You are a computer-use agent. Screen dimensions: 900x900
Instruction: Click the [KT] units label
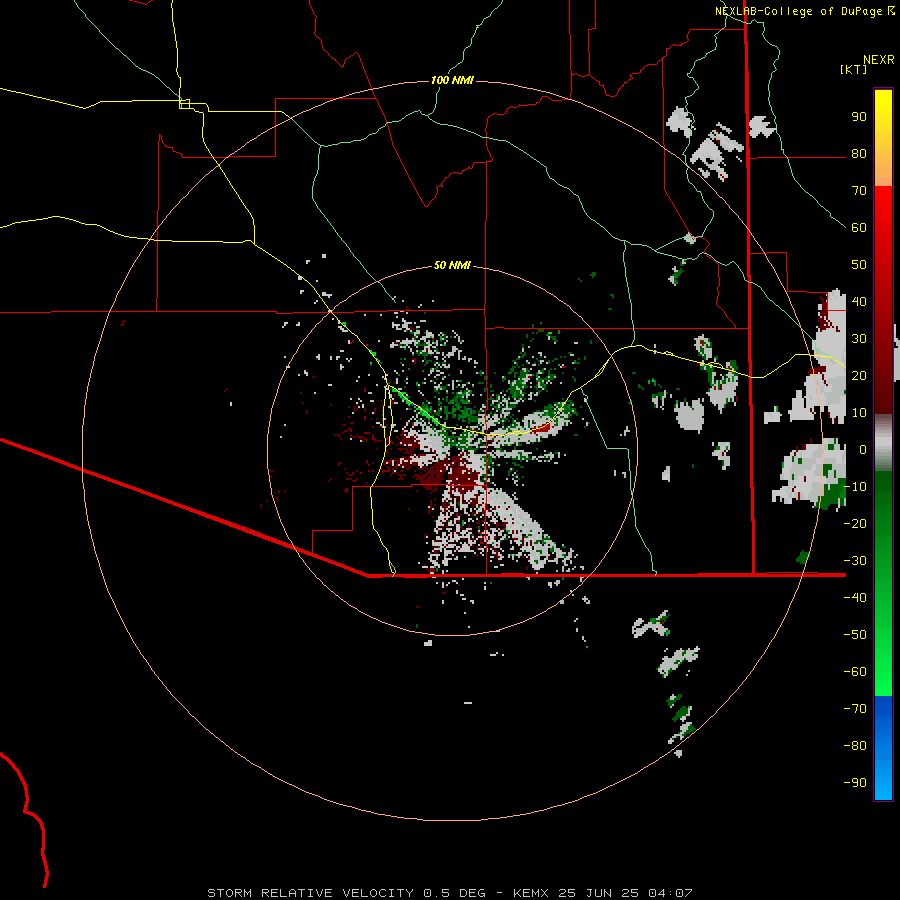pos(854,69)
